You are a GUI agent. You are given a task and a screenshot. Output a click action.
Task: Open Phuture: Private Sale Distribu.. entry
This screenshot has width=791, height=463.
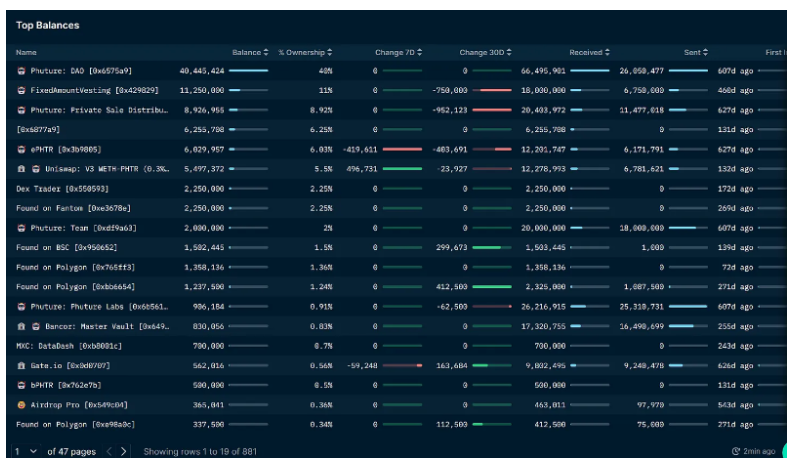99,110
